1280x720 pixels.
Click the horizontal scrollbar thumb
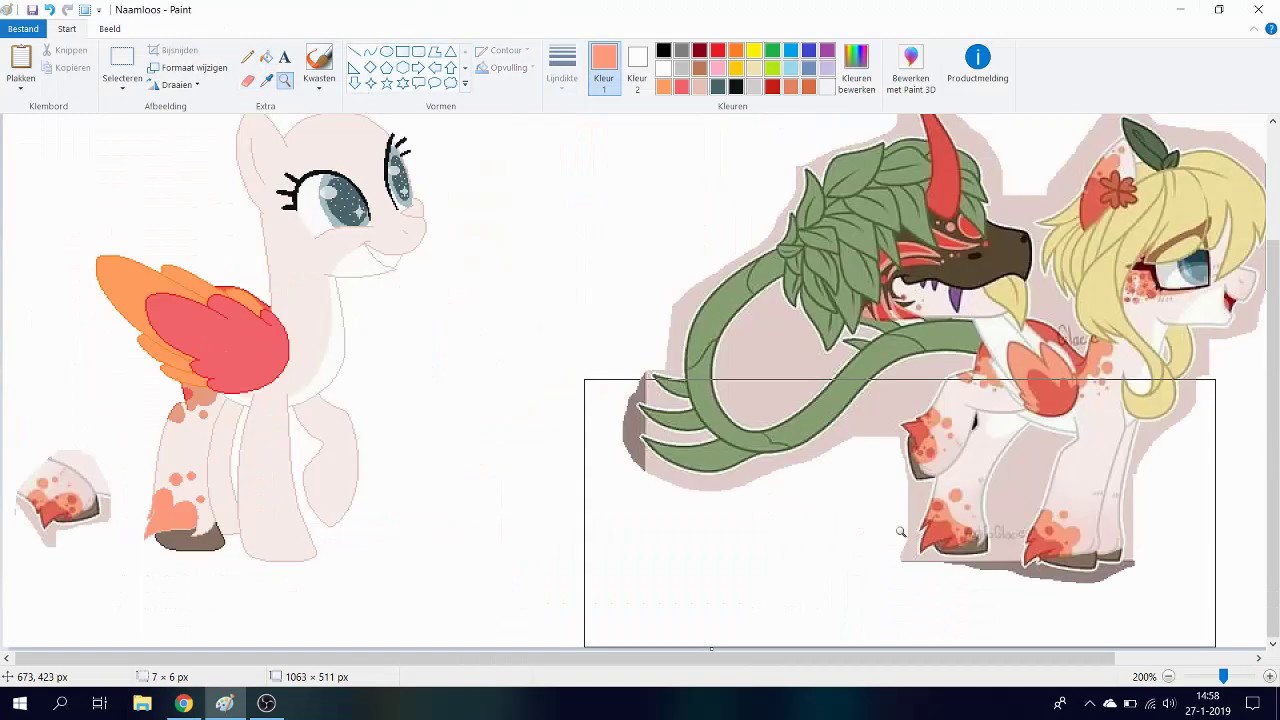563,658
